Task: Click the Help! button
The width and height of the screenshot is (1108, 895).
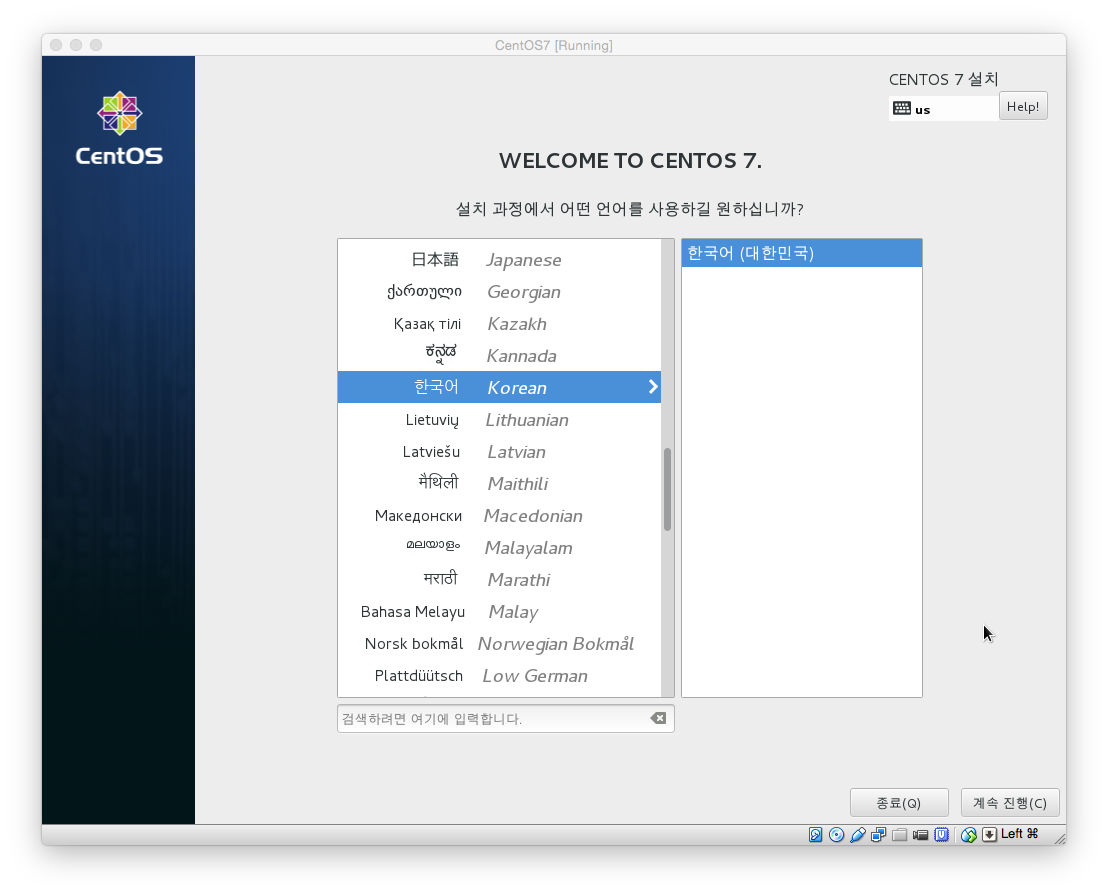Action: [x=1022, y=106]
